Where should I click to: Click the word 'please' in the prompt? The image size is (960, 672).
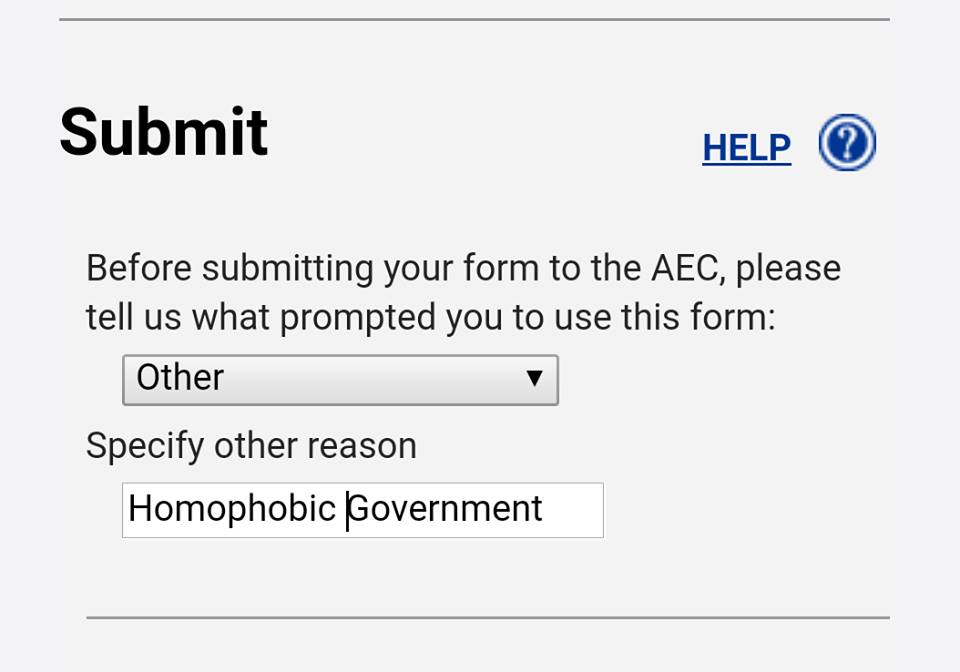(788, 268)
